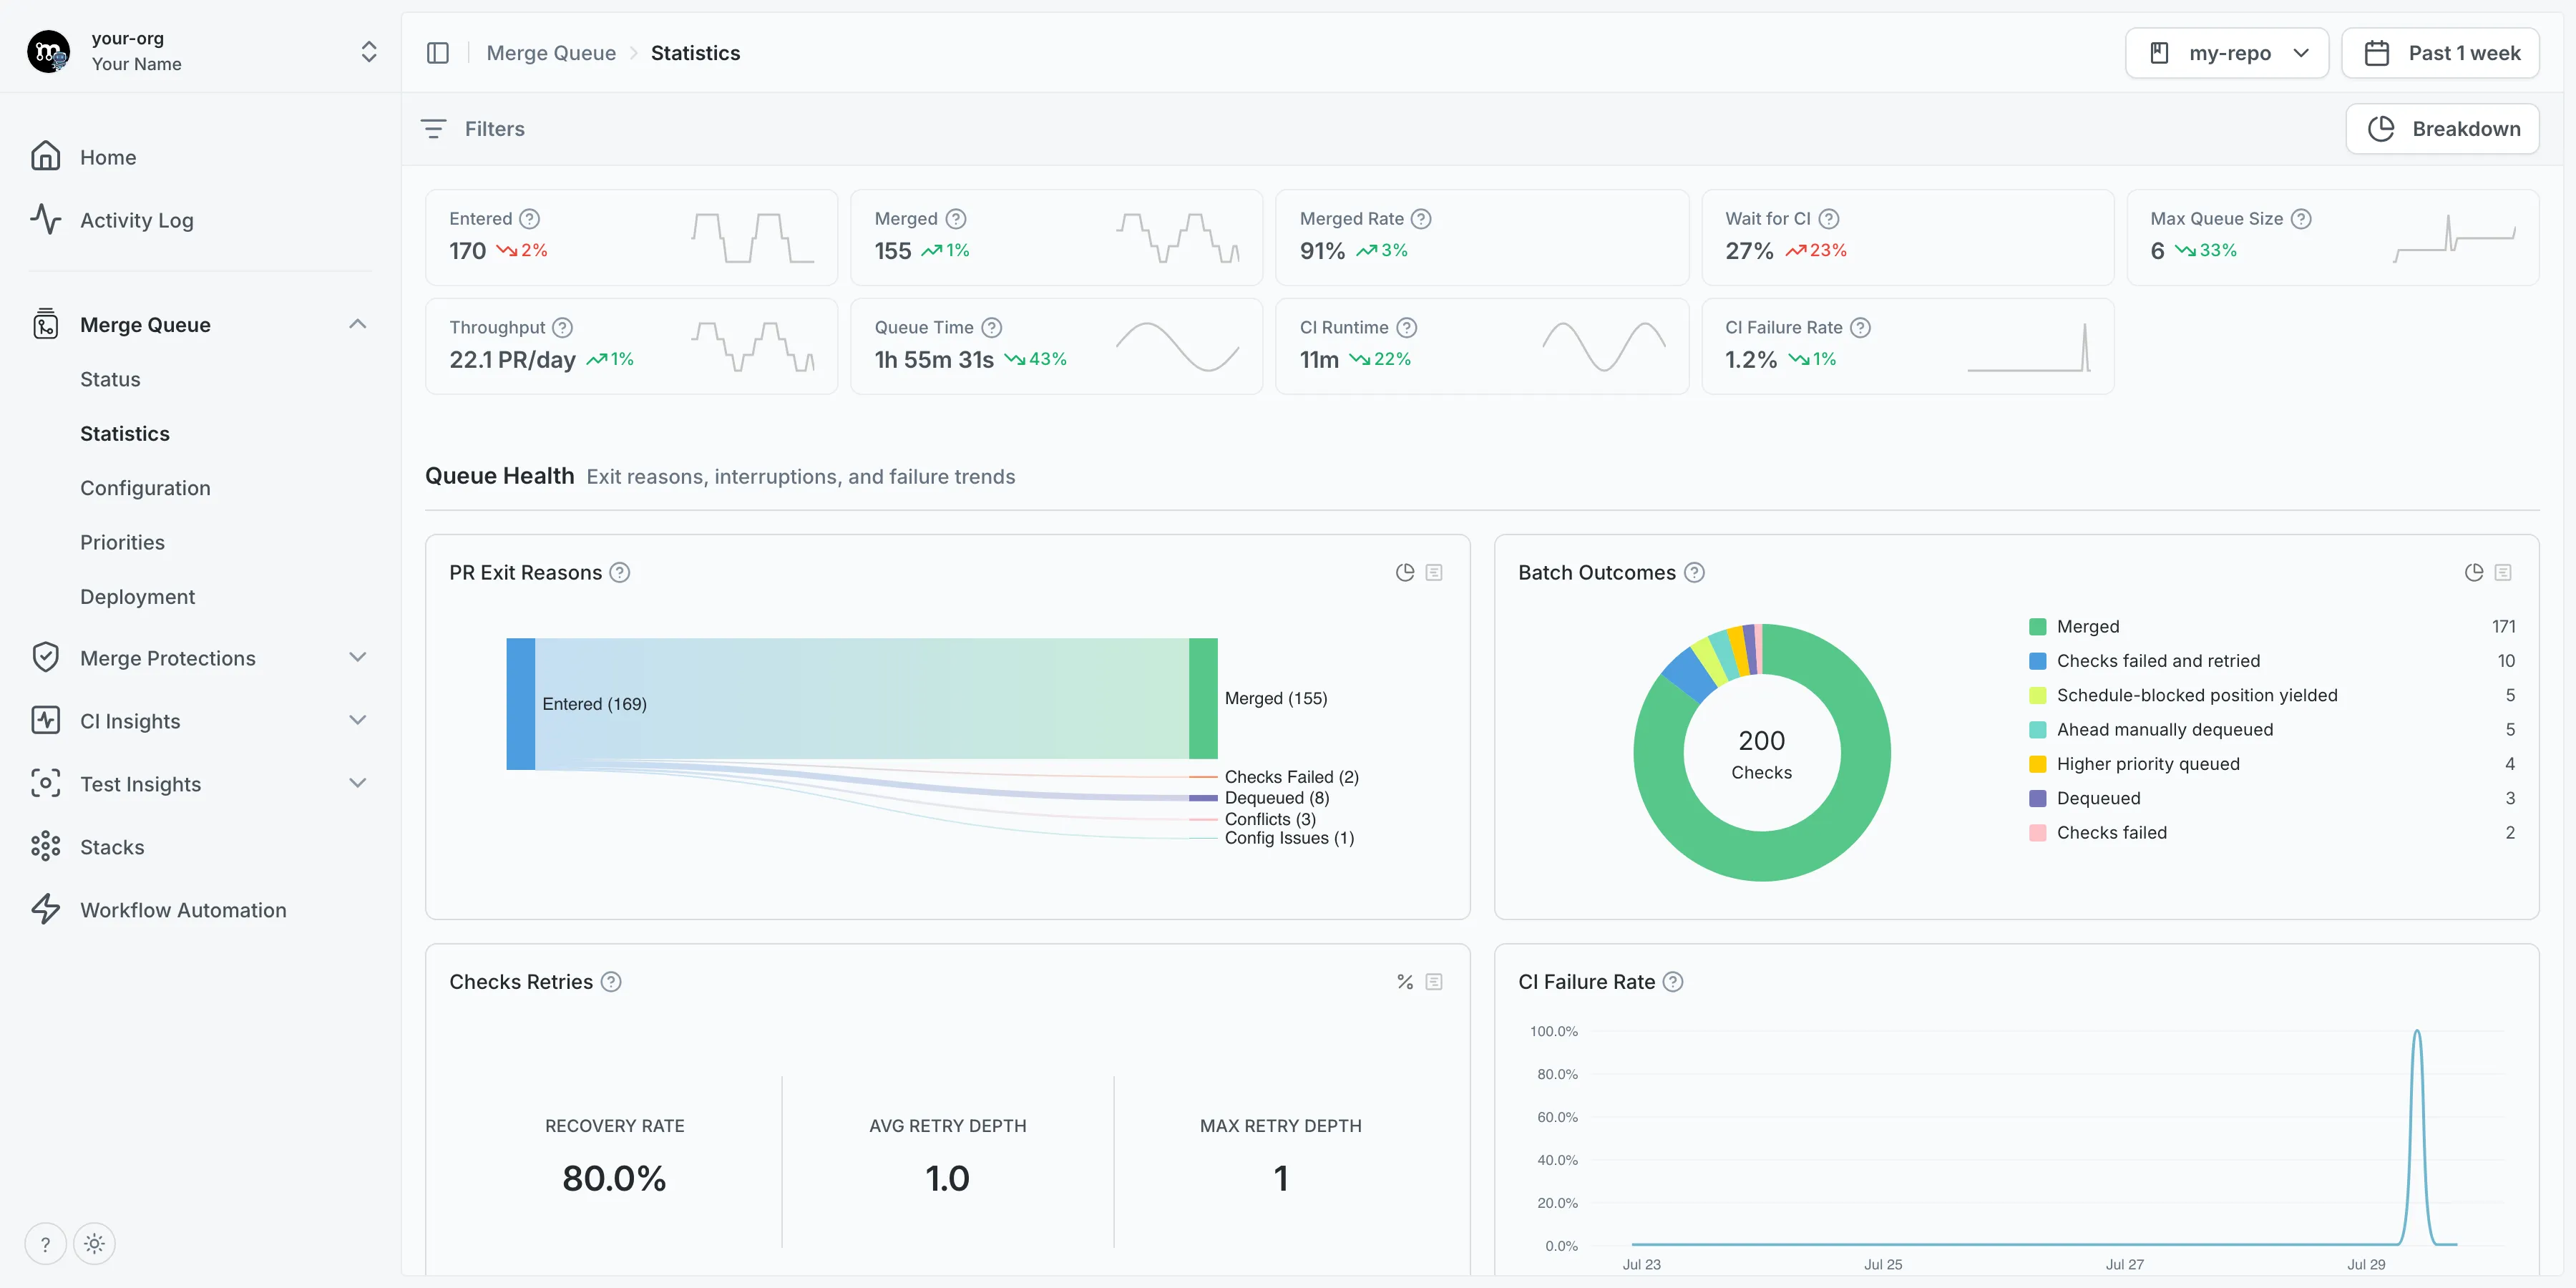This screenshot has width=2576, height=1288.
Task: Show help for Merged Rate metric
Action: tap(1421, 219)
